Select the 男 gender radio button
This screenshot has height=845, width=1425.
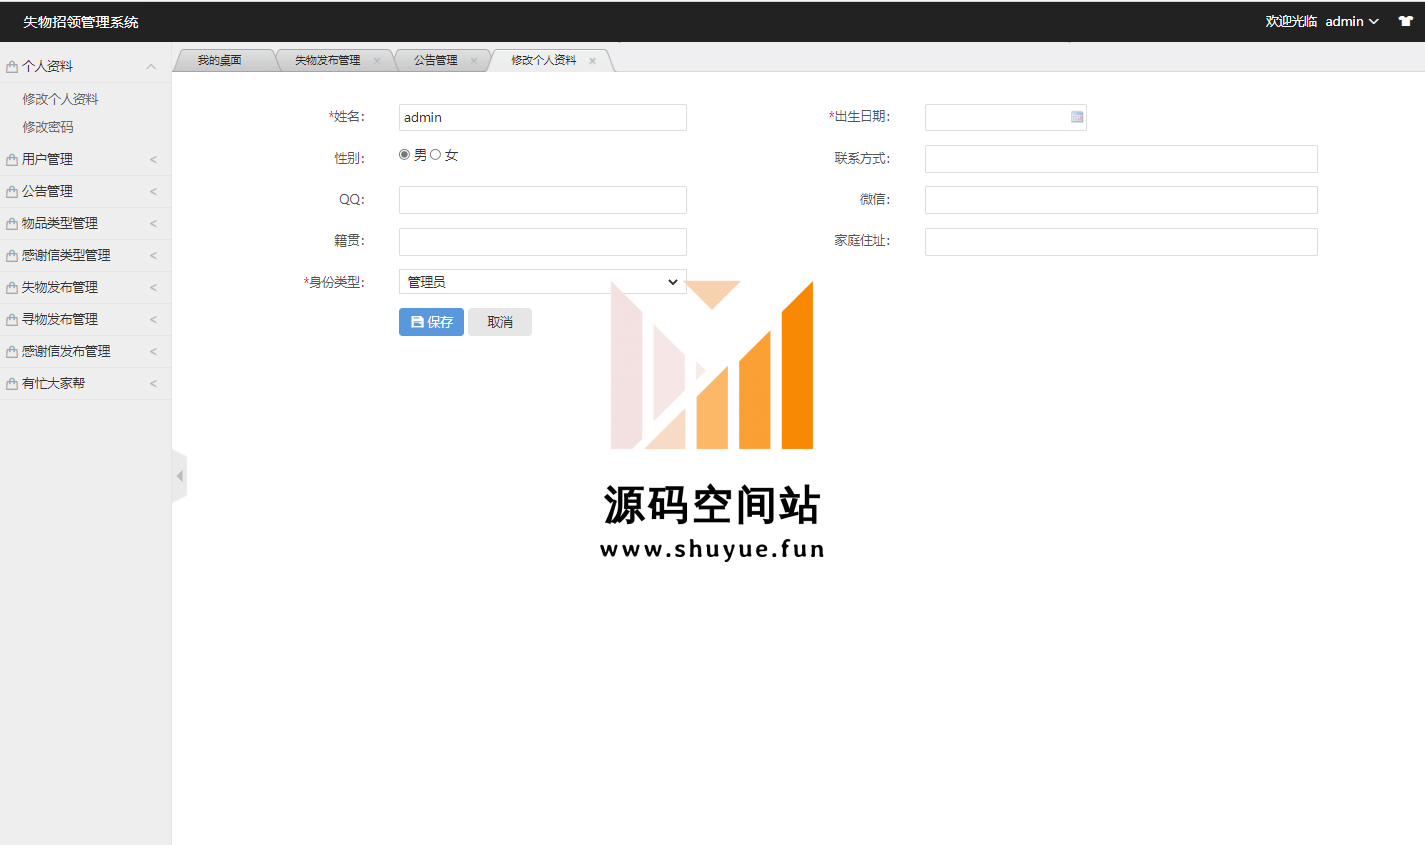tap(404, 155)
